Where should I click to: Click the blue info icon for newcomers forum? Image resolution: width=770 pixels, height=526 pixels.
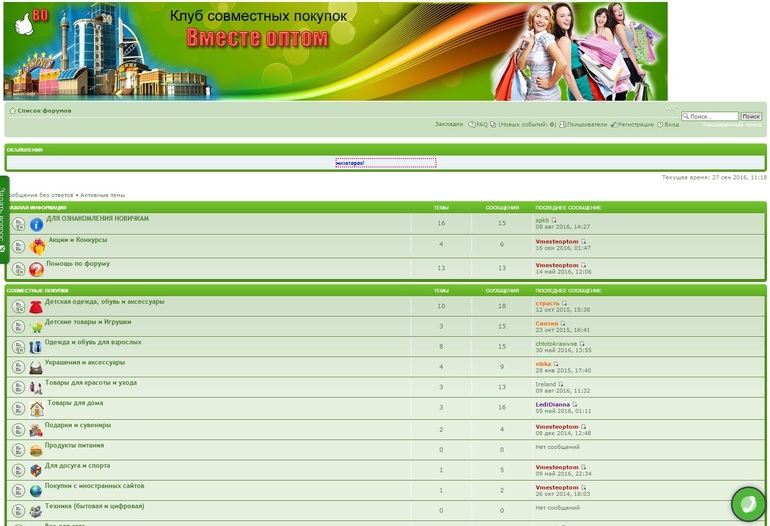tap(37, 225)
